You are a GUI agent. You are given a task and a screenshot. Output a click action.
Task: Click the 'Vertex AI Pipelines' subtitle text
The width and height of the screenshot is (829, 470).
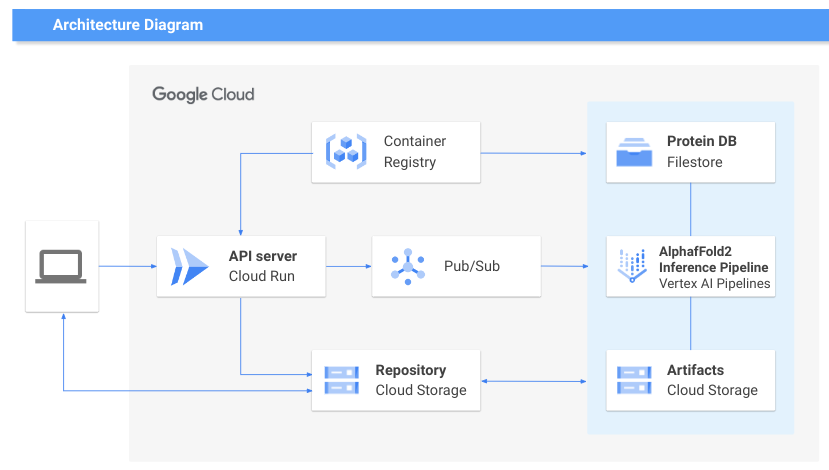[713, 283]
